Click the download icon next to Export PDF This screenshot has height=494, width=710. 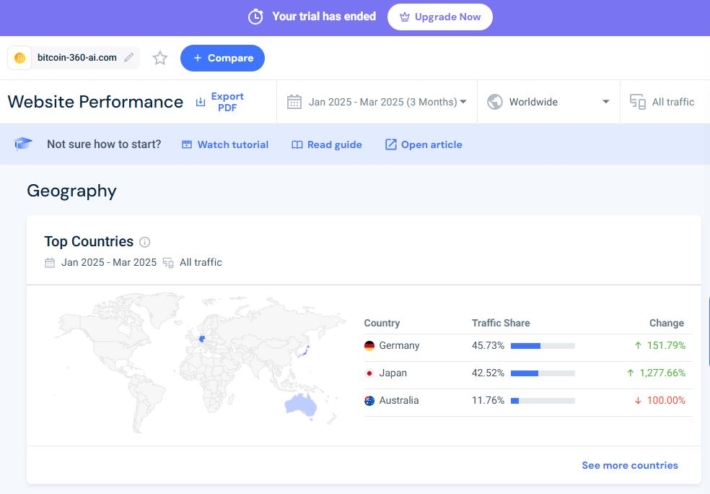pos(200,102)
